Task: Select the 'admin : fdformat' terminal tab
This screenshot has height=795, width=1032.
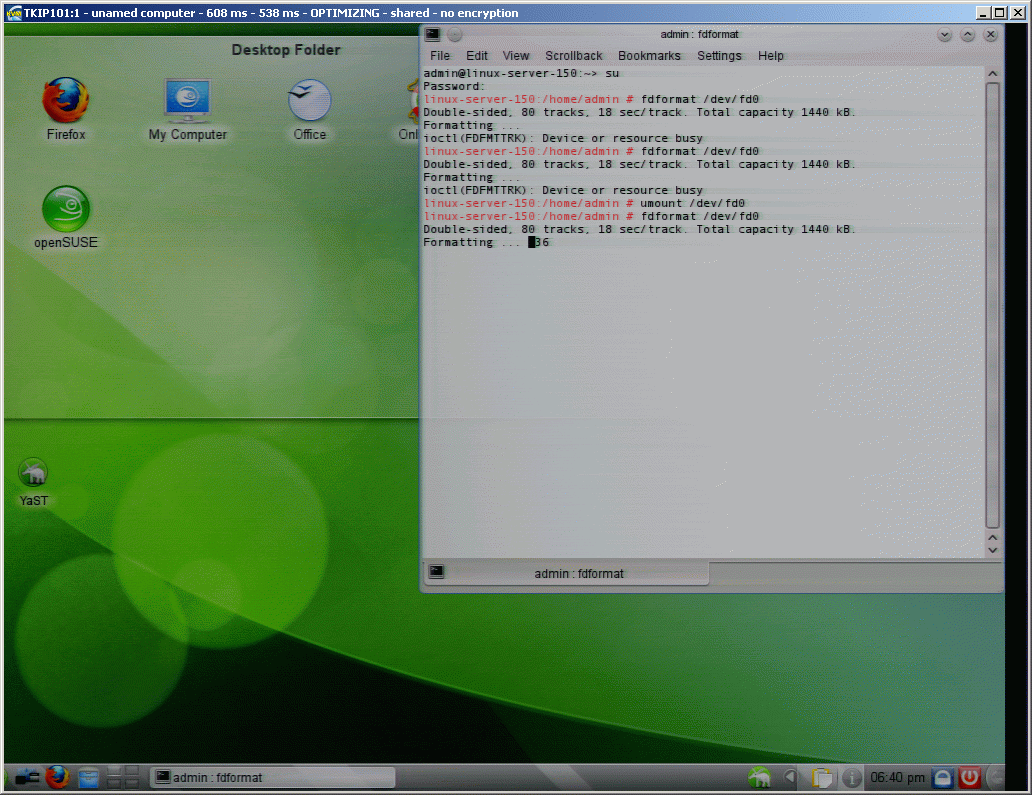Action: tap(566, 573)
